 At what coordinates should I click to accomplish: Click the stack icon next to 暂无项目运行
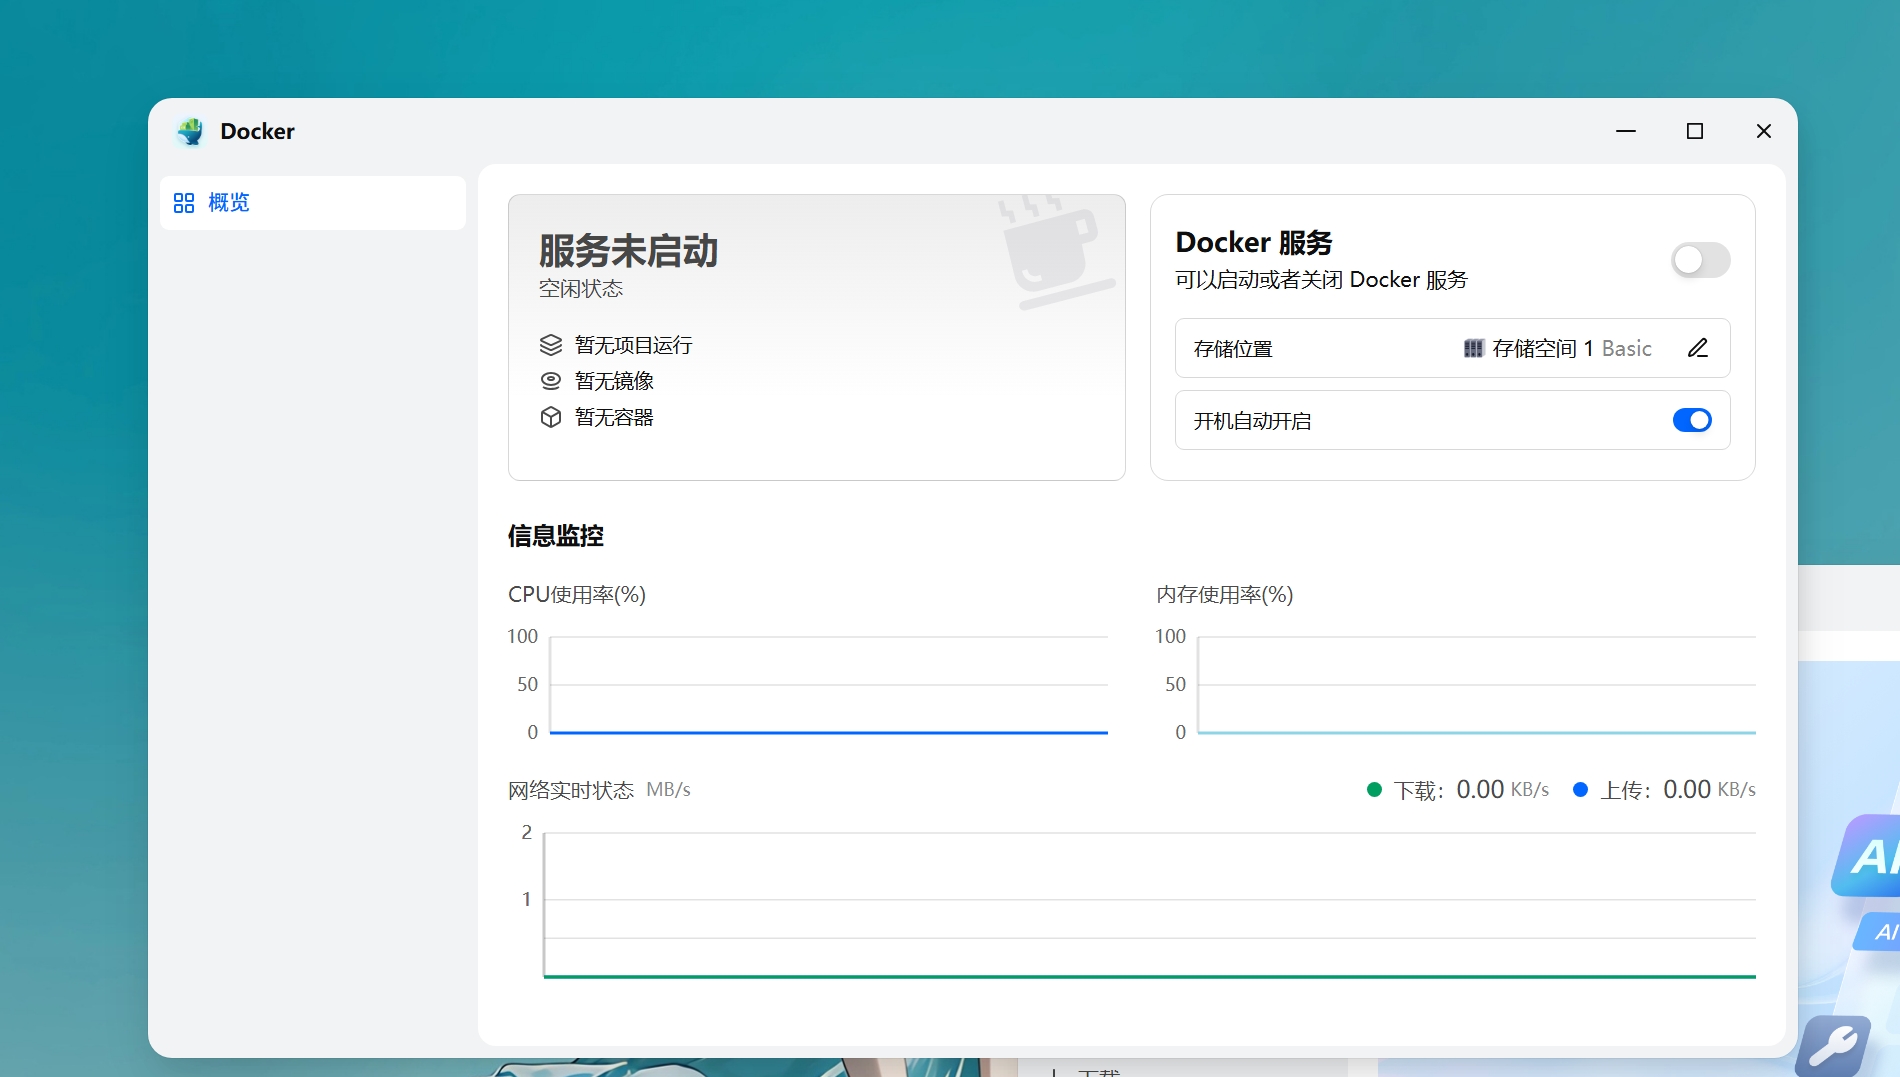tap(550, 345)
